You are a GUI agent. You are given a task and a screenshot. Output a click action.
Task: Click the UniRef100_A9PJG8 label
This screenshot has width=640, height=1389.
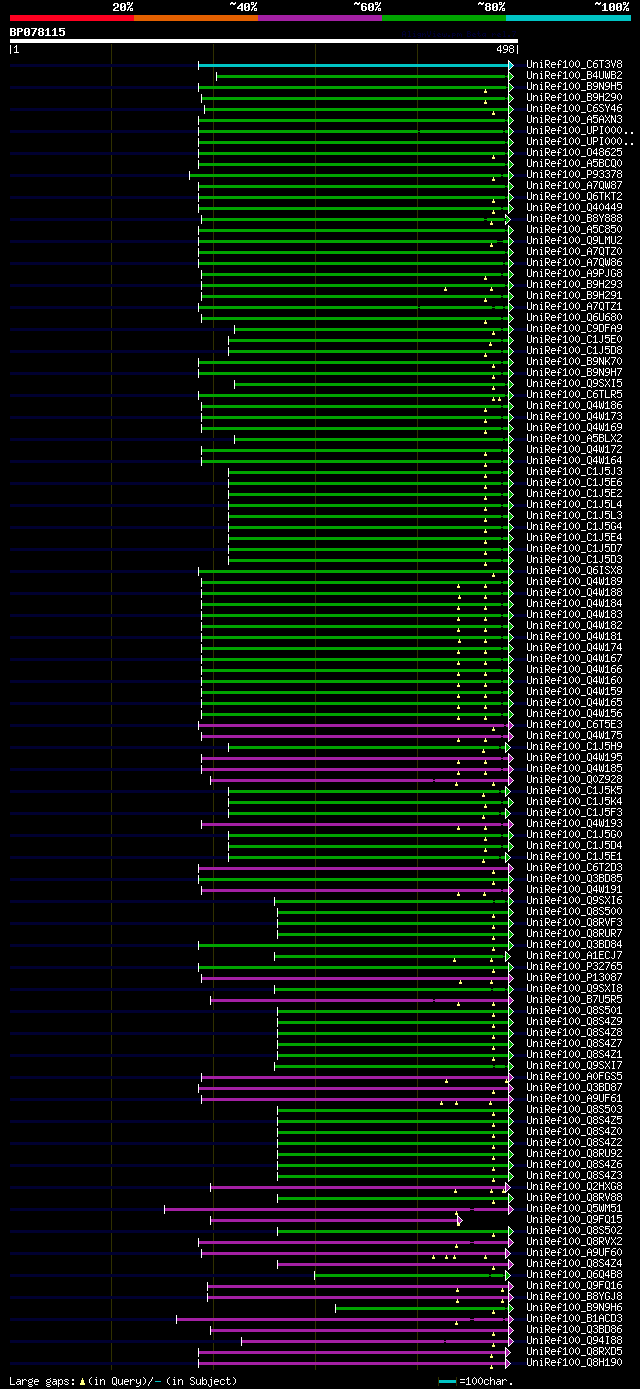click(x=574, y=273)
